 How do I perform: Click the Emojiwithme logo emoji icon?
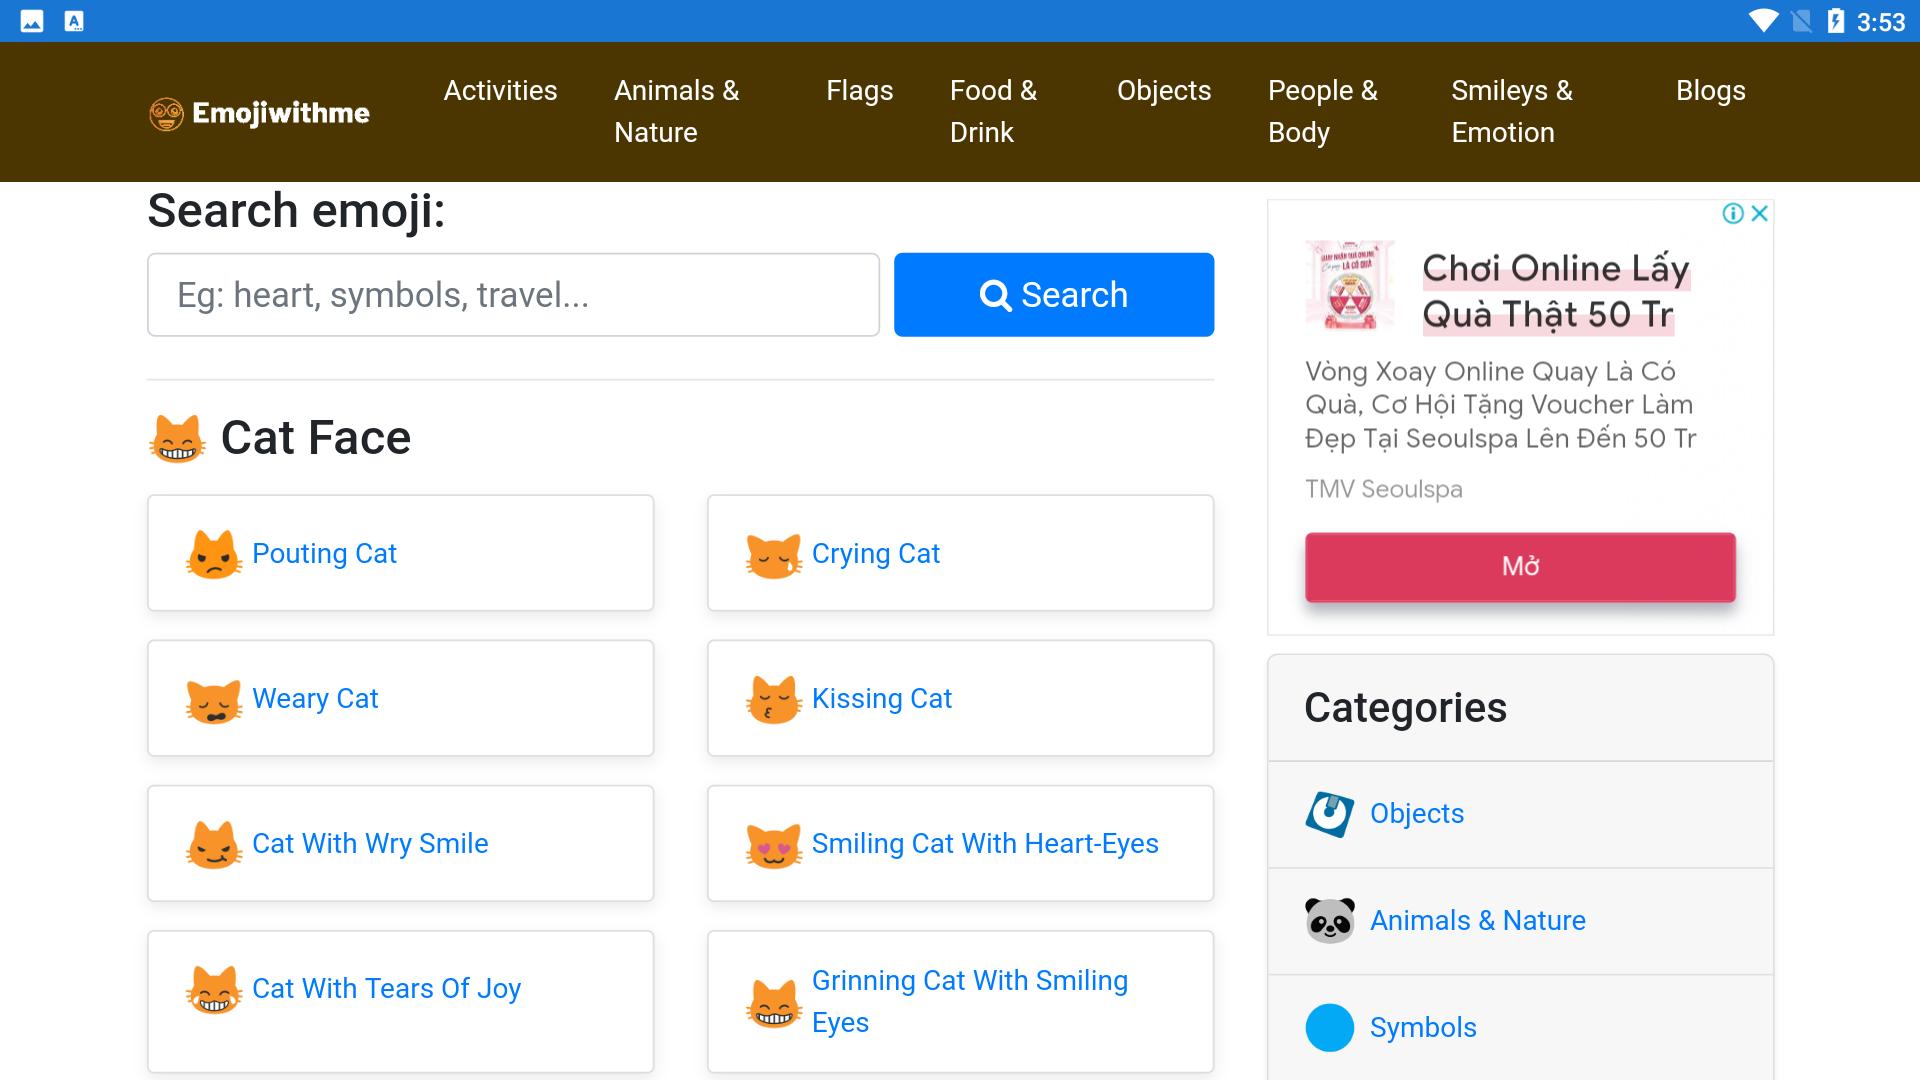point(166,114)
